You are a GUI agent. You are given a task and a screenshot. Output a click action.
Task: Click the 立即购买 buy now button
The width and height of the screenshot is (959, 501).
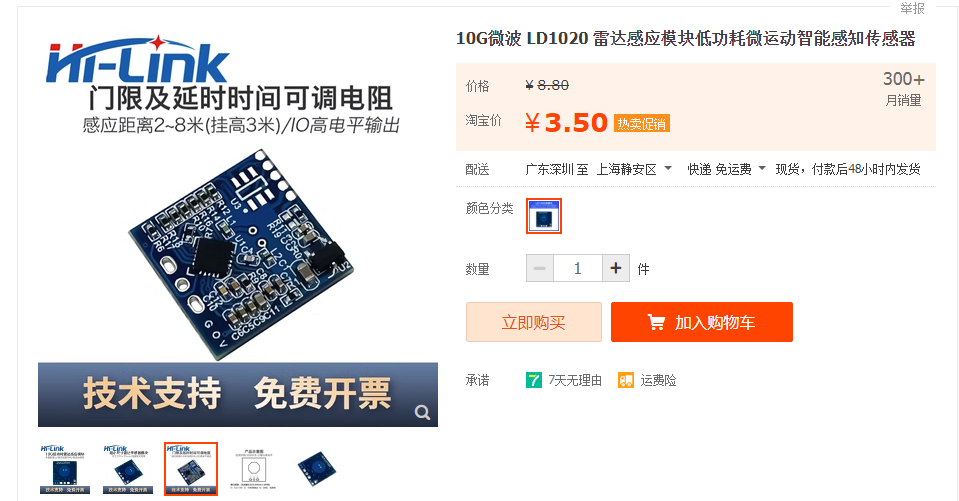point(534,322)
